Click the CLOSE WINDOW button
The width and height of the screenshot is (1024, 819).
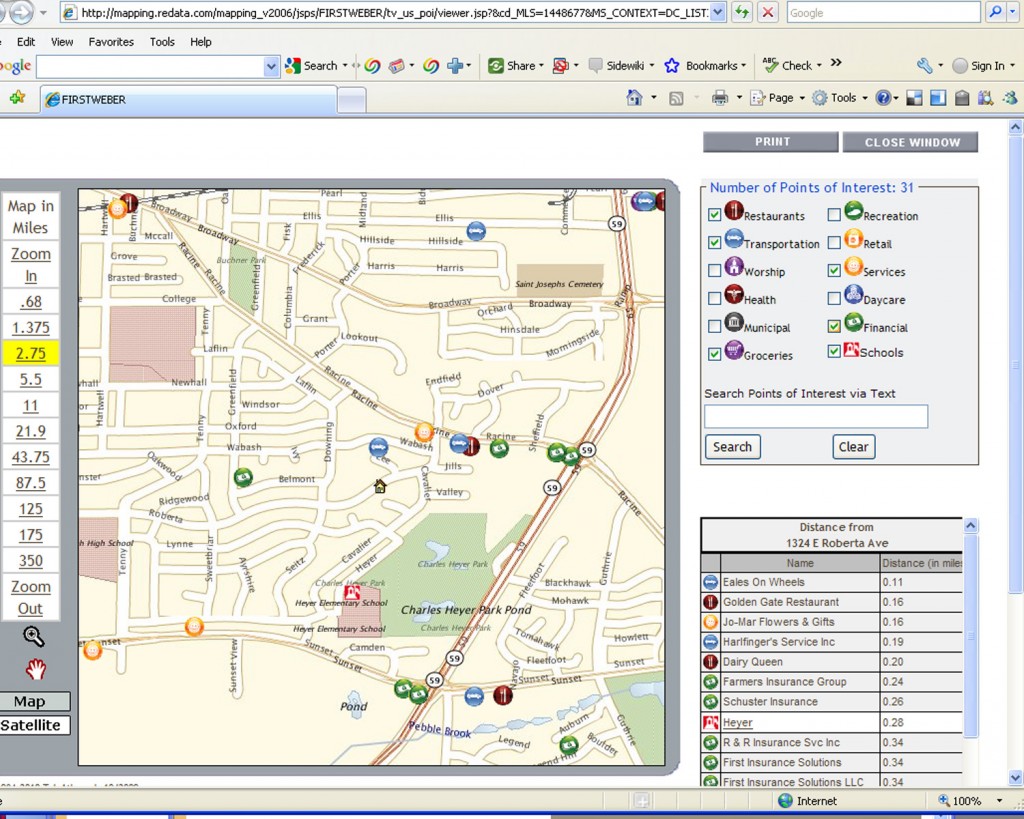click(910, 142)
